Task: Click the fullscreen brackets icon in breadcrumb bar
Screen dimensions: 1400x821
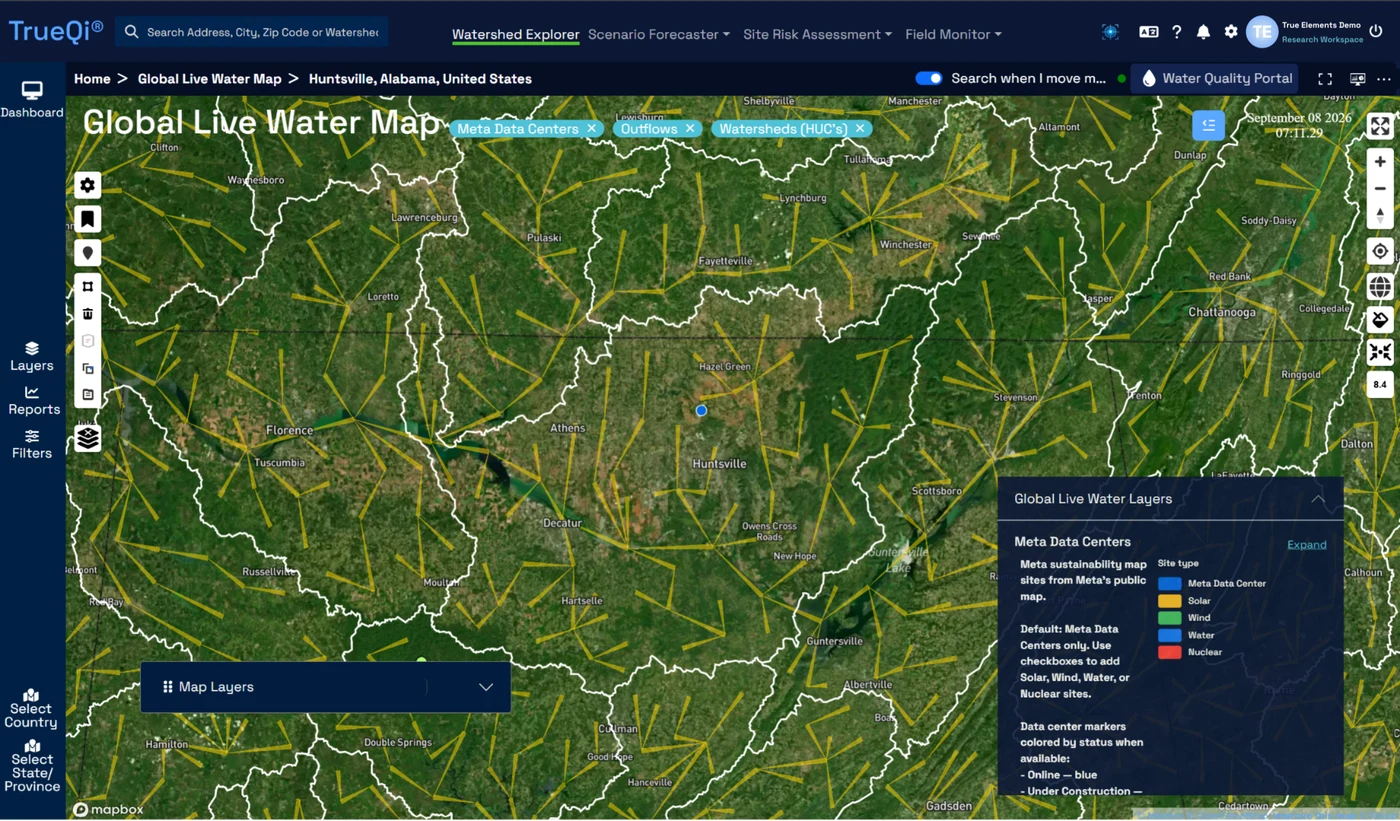Action: click(x=1325, y=79)
